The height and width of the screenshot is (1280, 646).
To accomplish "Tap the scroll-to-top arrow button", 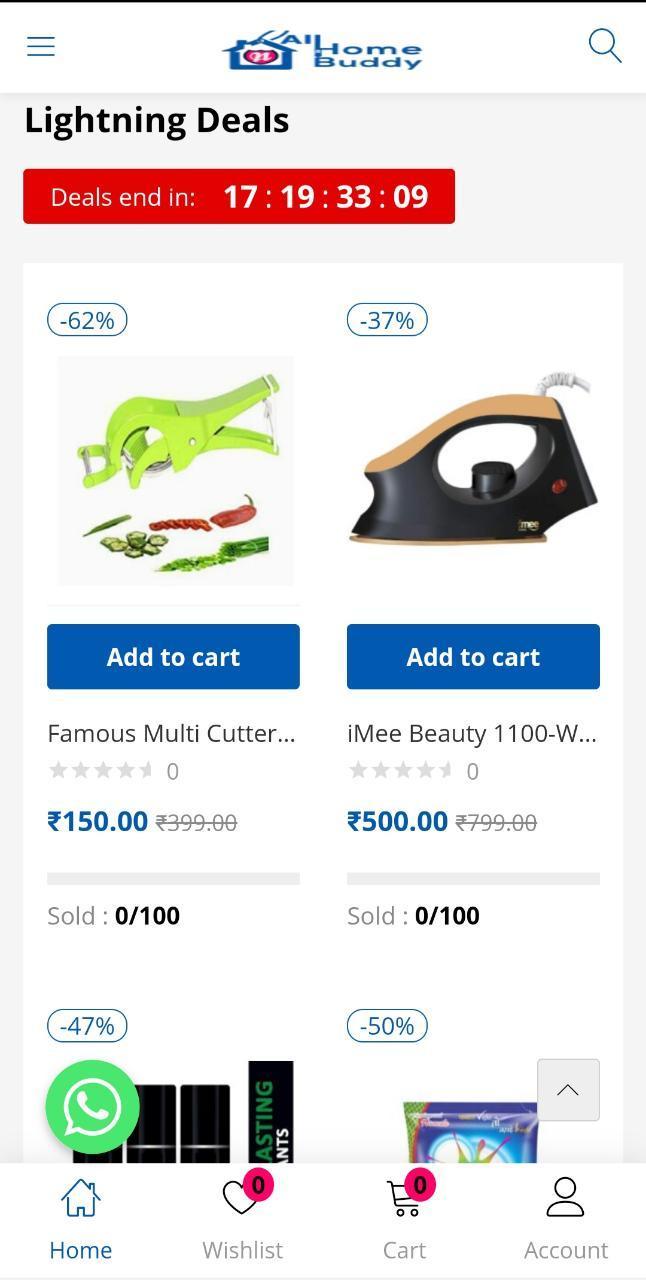I will coord(568,1090).
